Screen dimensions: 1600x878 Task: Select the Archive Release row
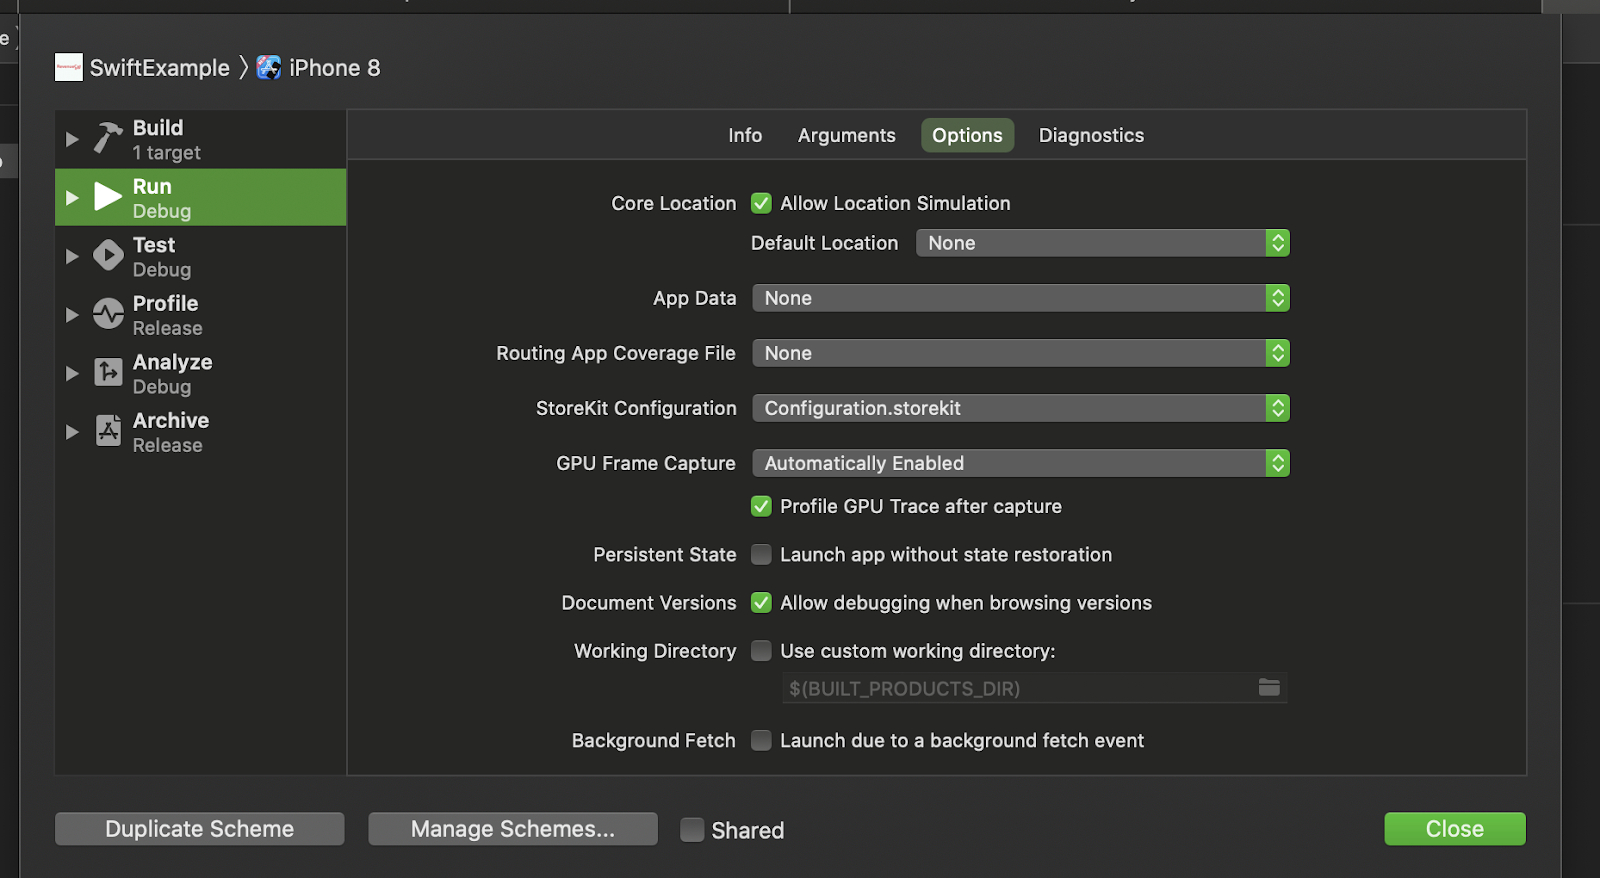point(201,432)
